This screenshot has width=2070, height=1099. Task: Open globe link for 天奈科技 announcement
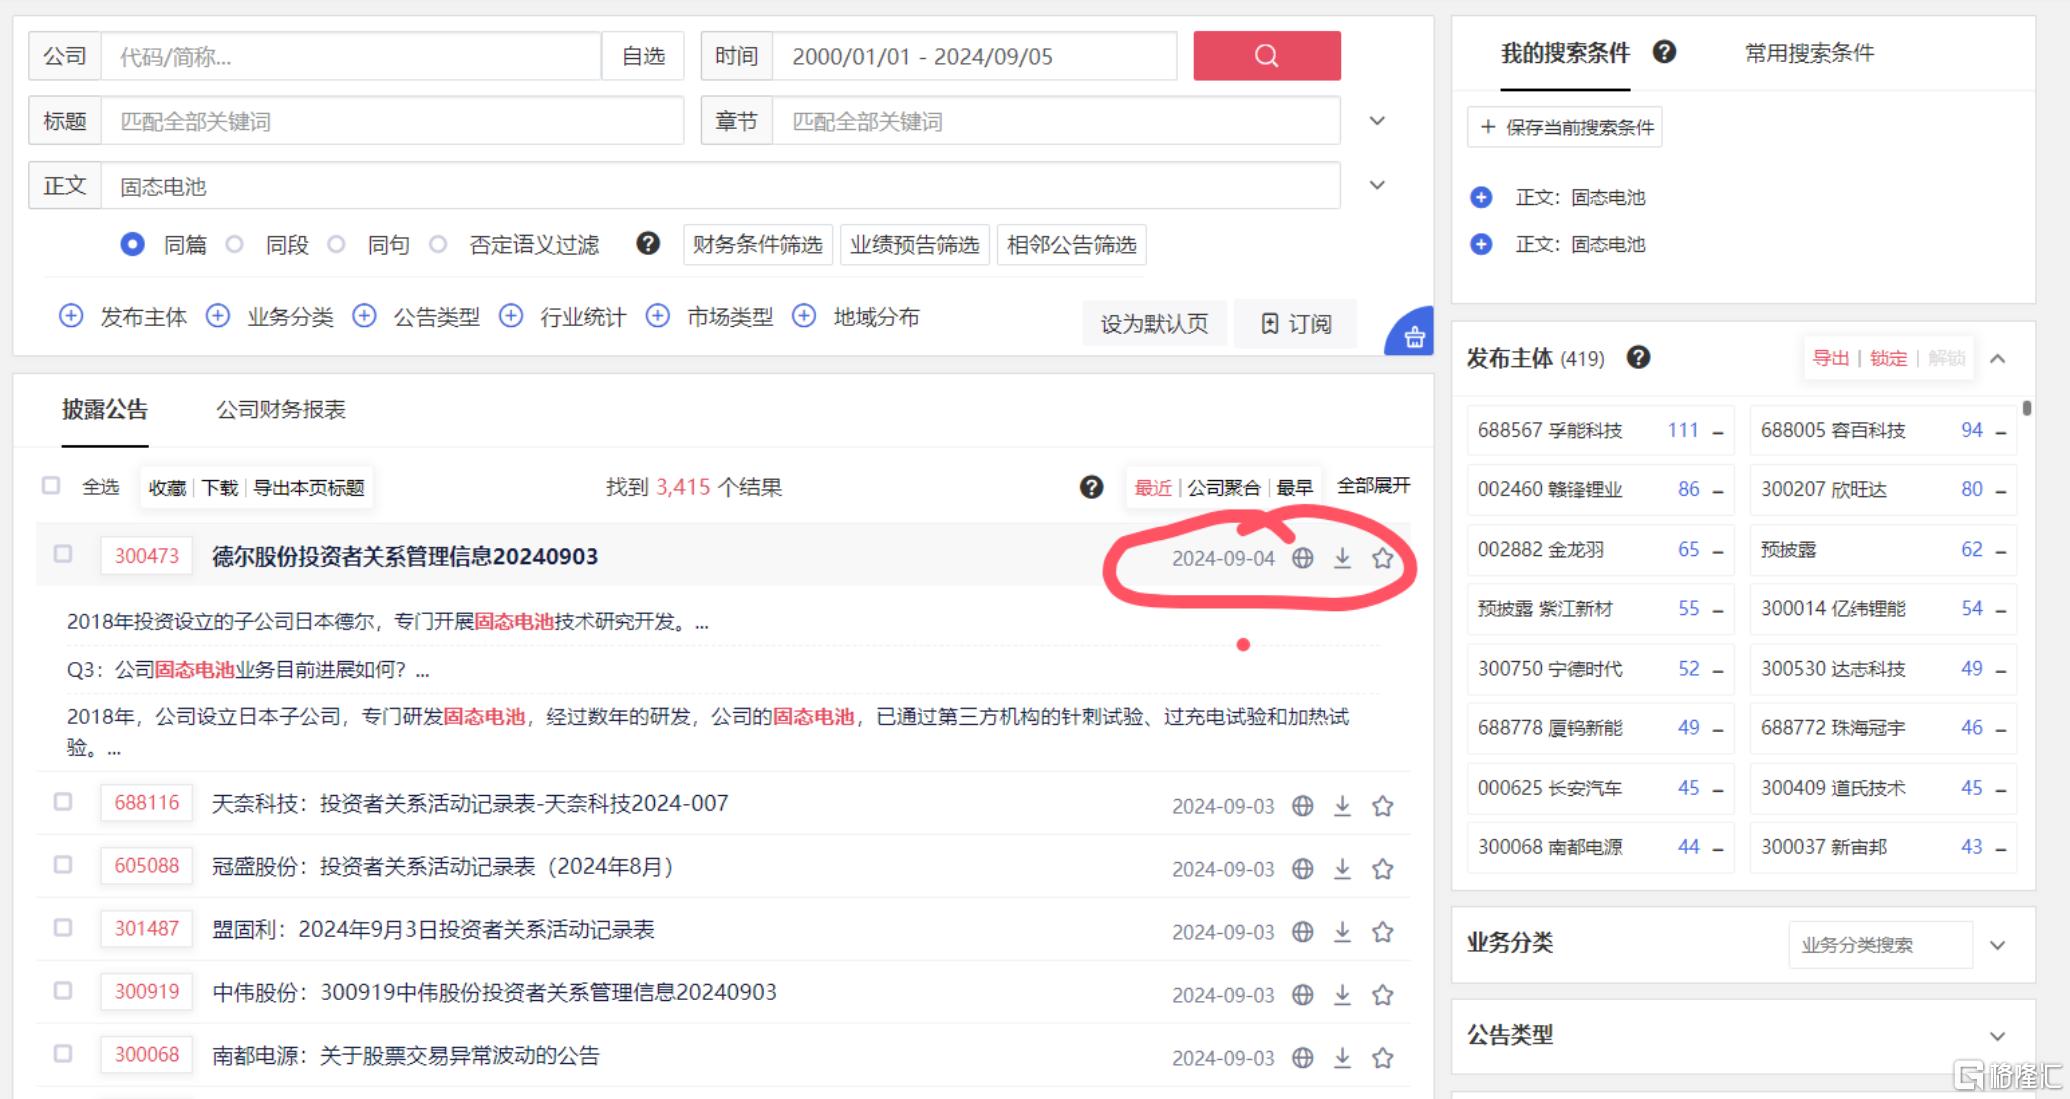[x=1302, y=806]
